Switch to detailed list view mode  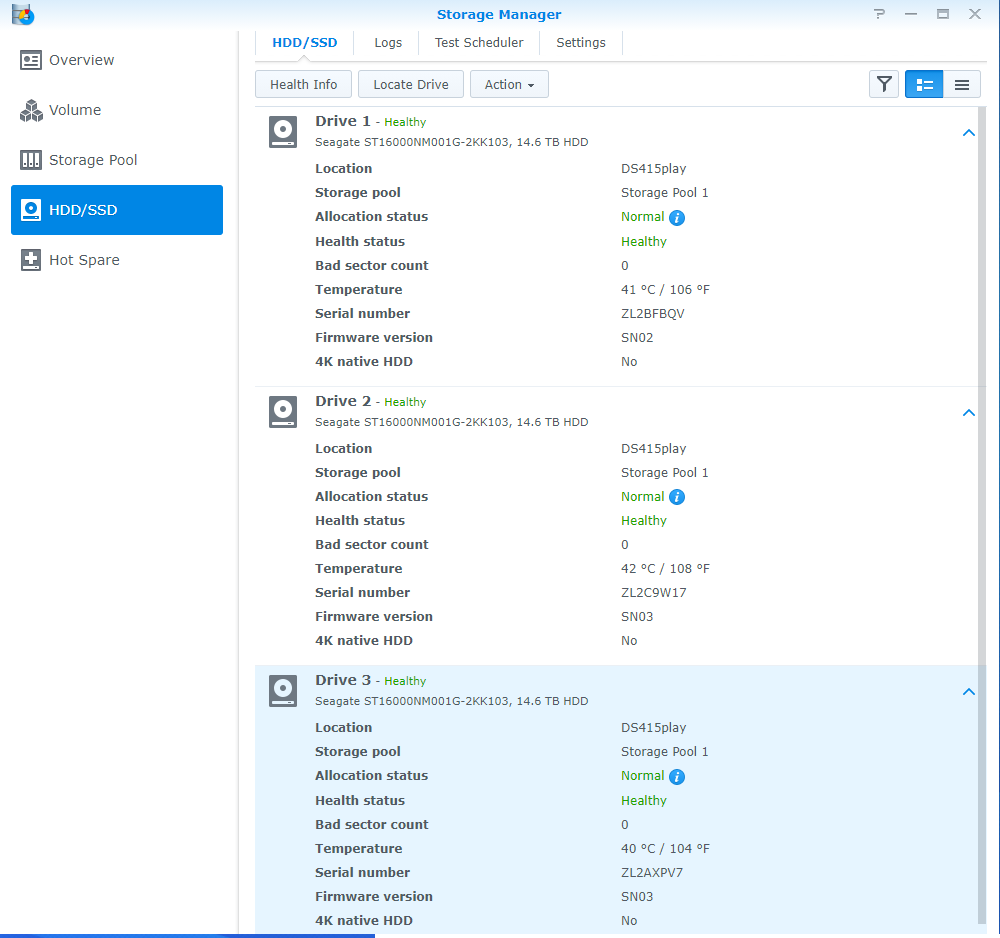click(x=923, y=84)
